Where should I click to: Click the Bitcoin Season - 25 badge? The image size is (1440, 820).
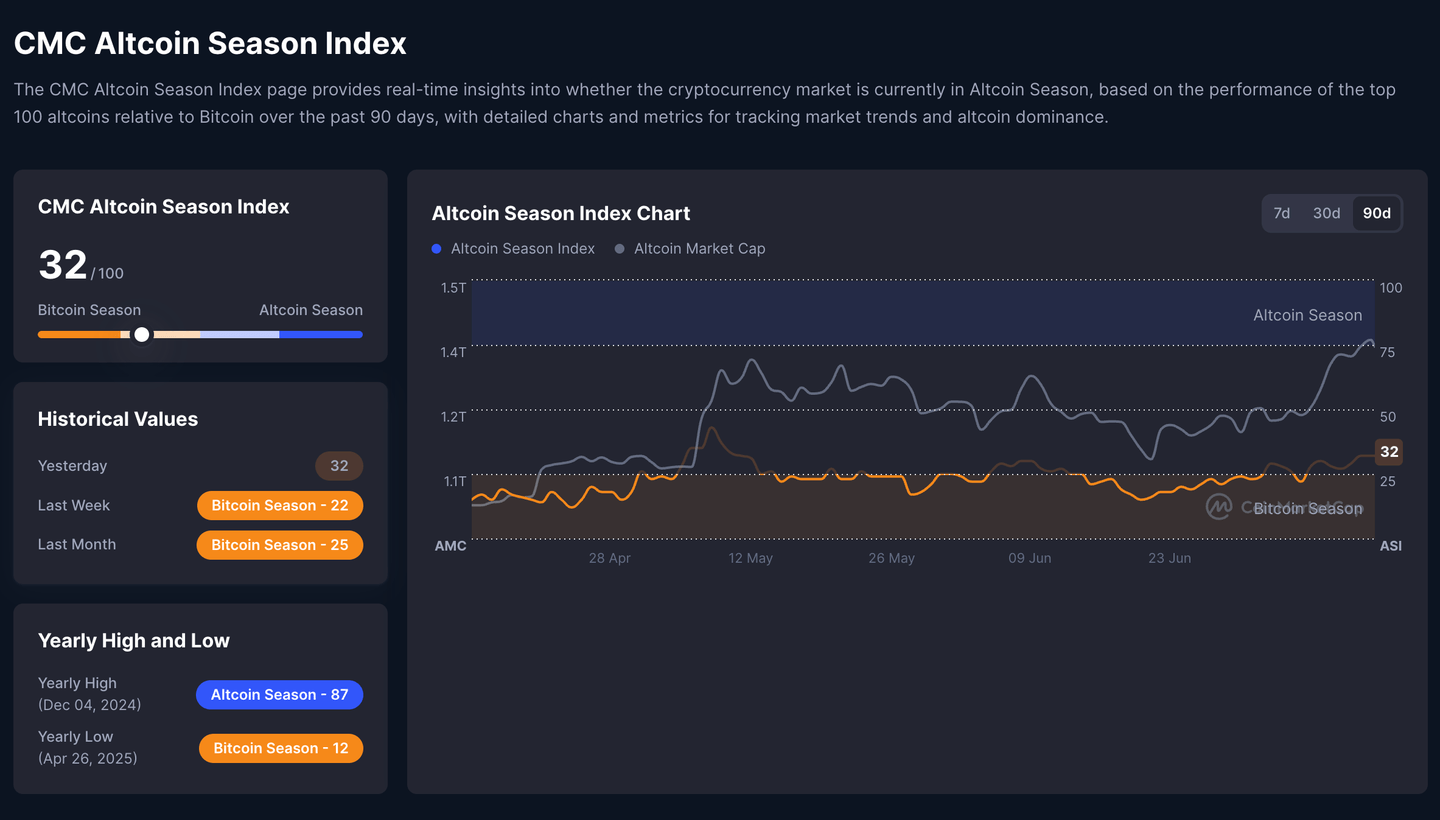pyautogui.click(x=279, y=545)
